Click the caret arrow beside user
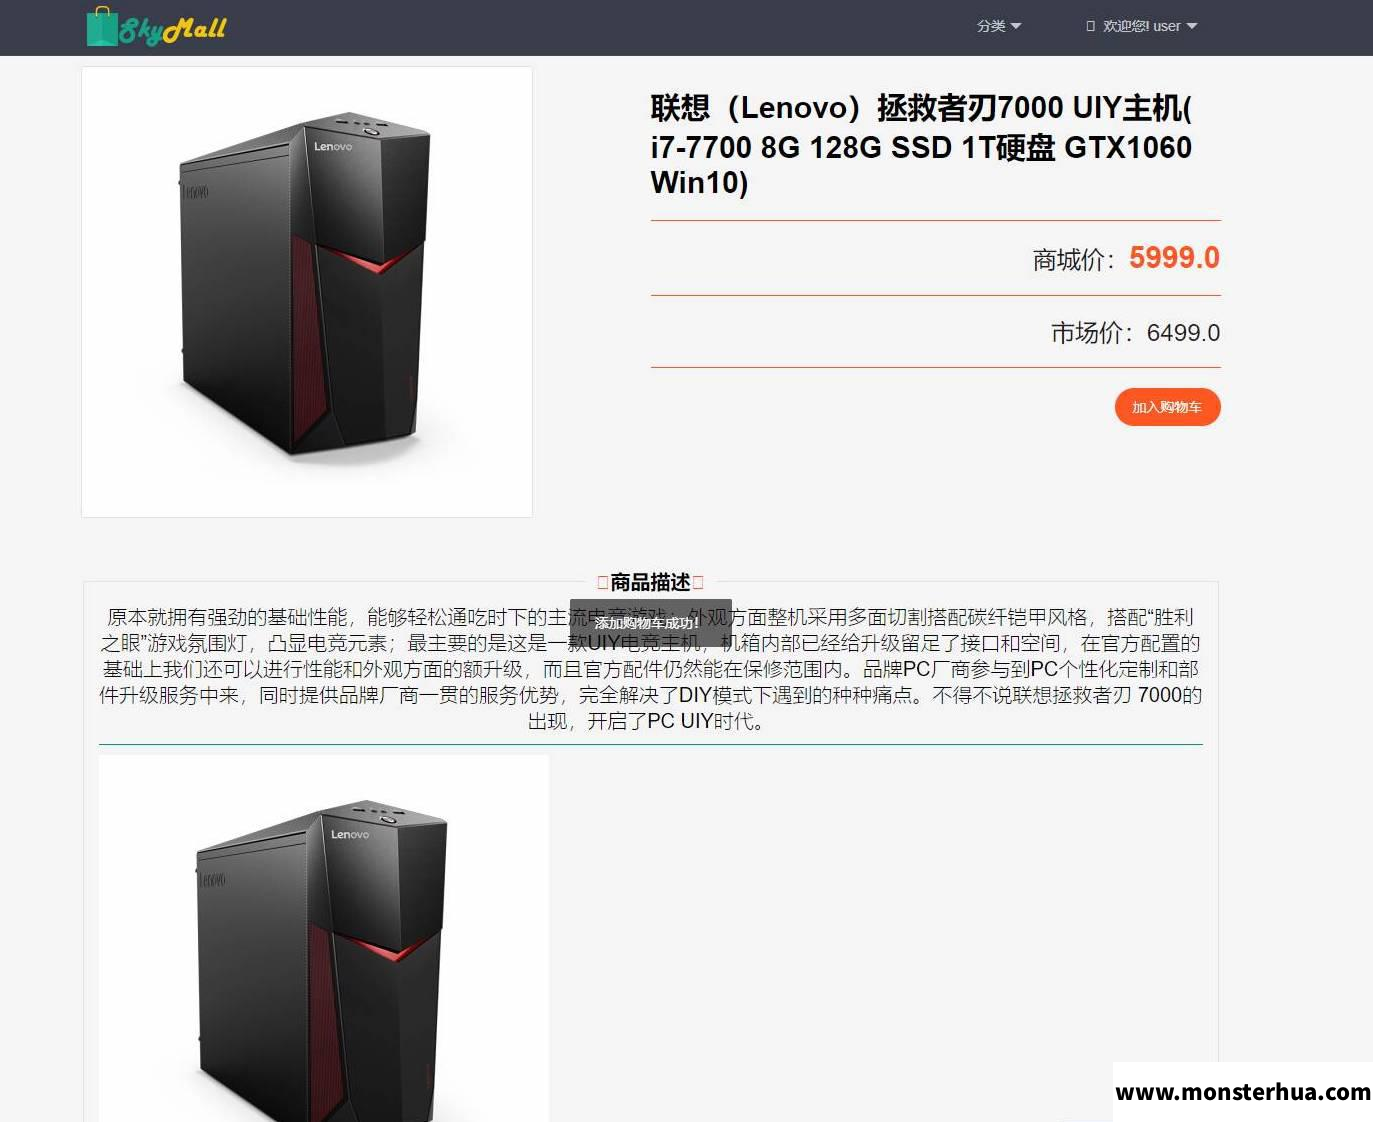 coord(1191,26)
